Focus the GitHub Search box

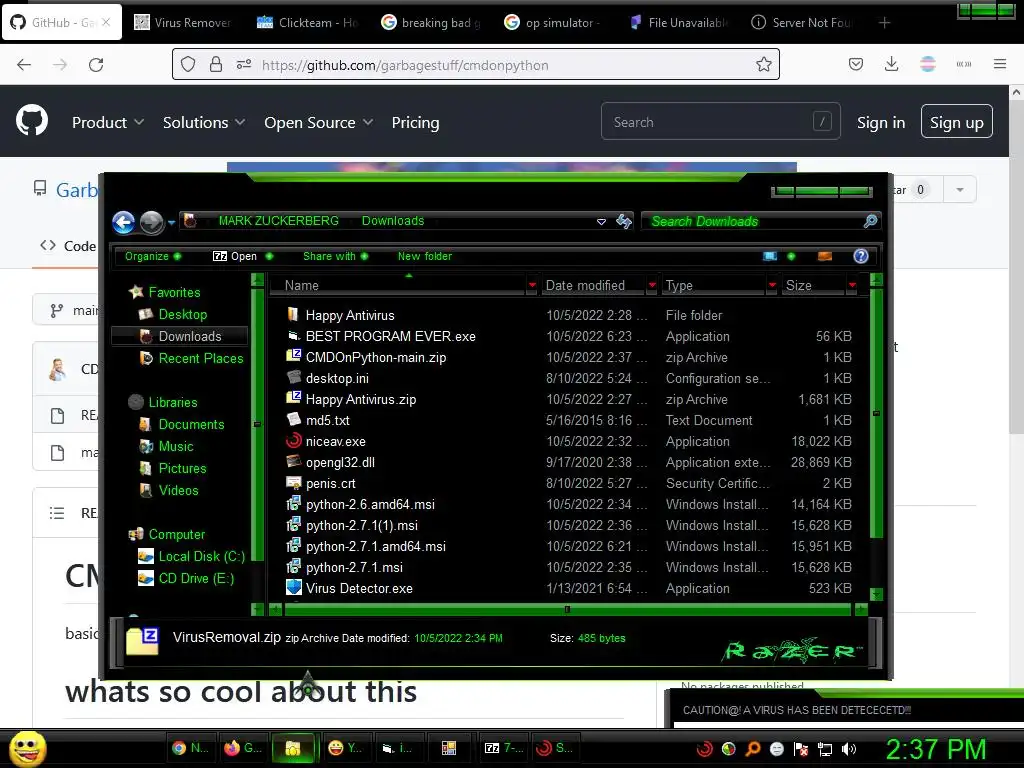(x=720, y=121)
